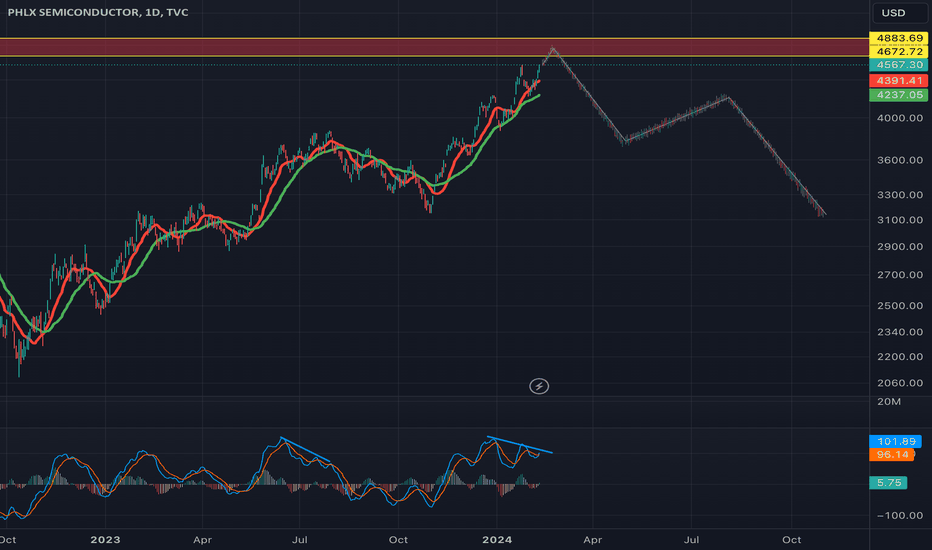This screenshot has width=932, height=550.
Task: Click the Apr label between 2023 and Jul on the time axis
Action: (202, 540)
